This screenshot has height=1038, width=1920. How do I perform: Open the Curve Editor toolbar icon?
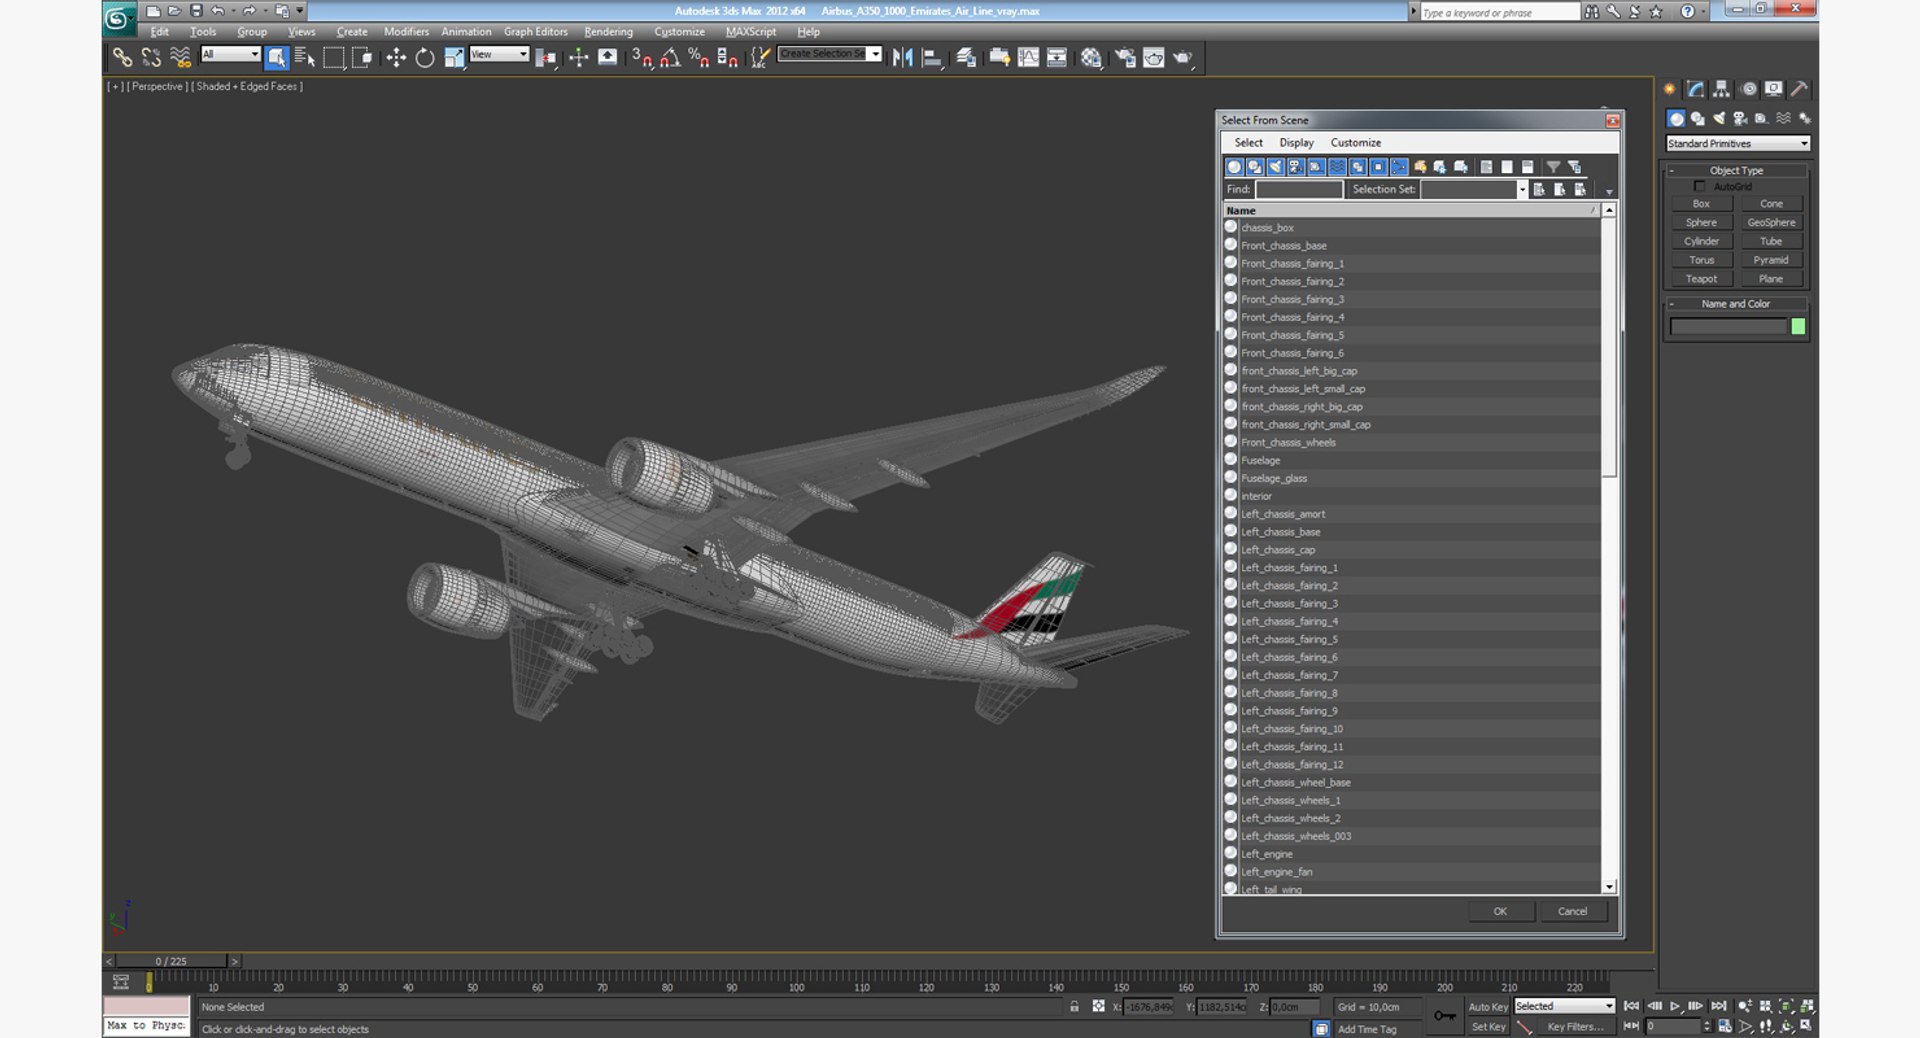[1028, 58]
